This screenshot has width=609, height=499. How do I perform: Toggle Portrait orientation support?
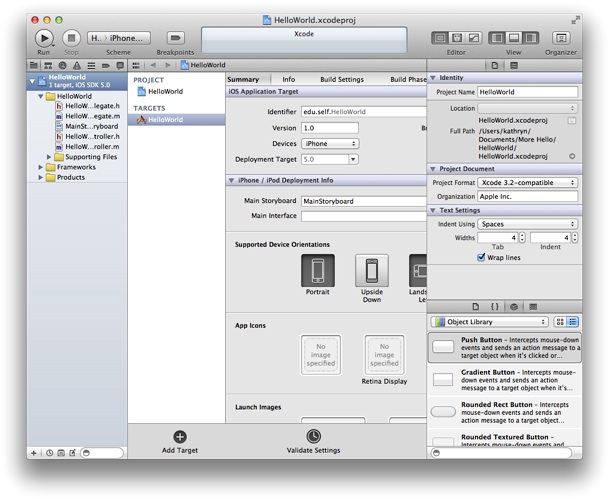click(x=317, y=271)
